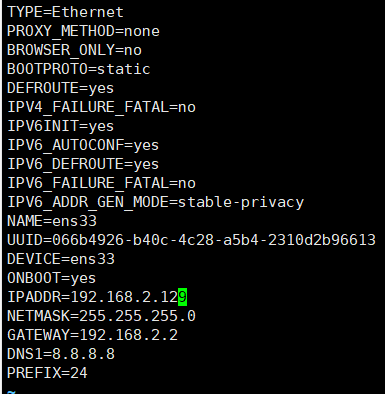385x394 pixels.
Task: Click the DNS1=8.8.8.8 line
Action: pos(61,354)
